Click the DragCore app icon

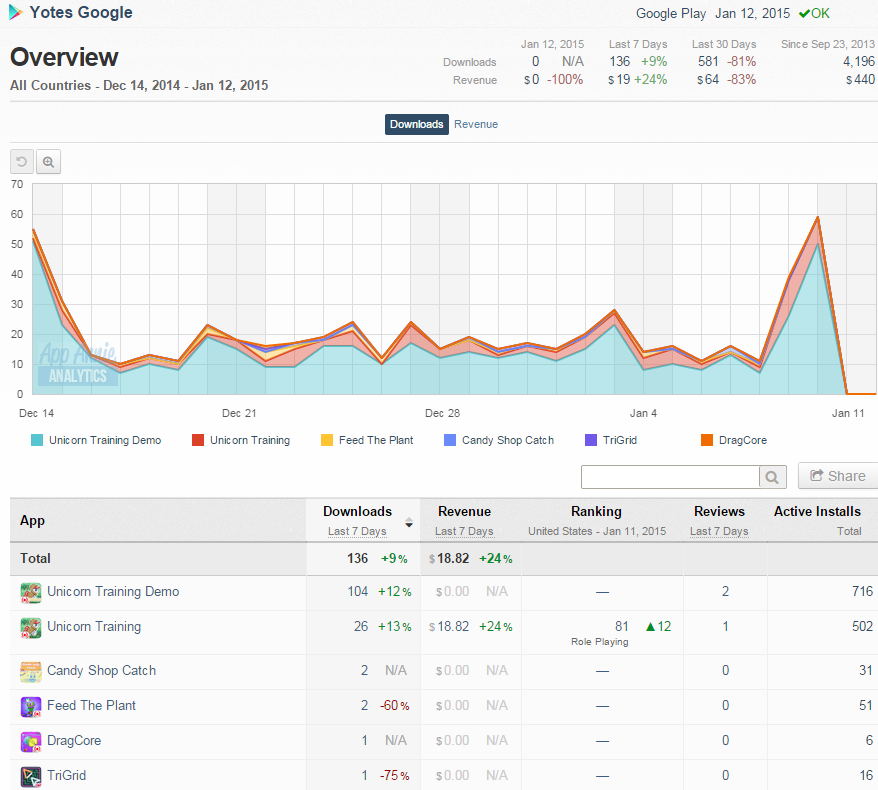[31, 742]
